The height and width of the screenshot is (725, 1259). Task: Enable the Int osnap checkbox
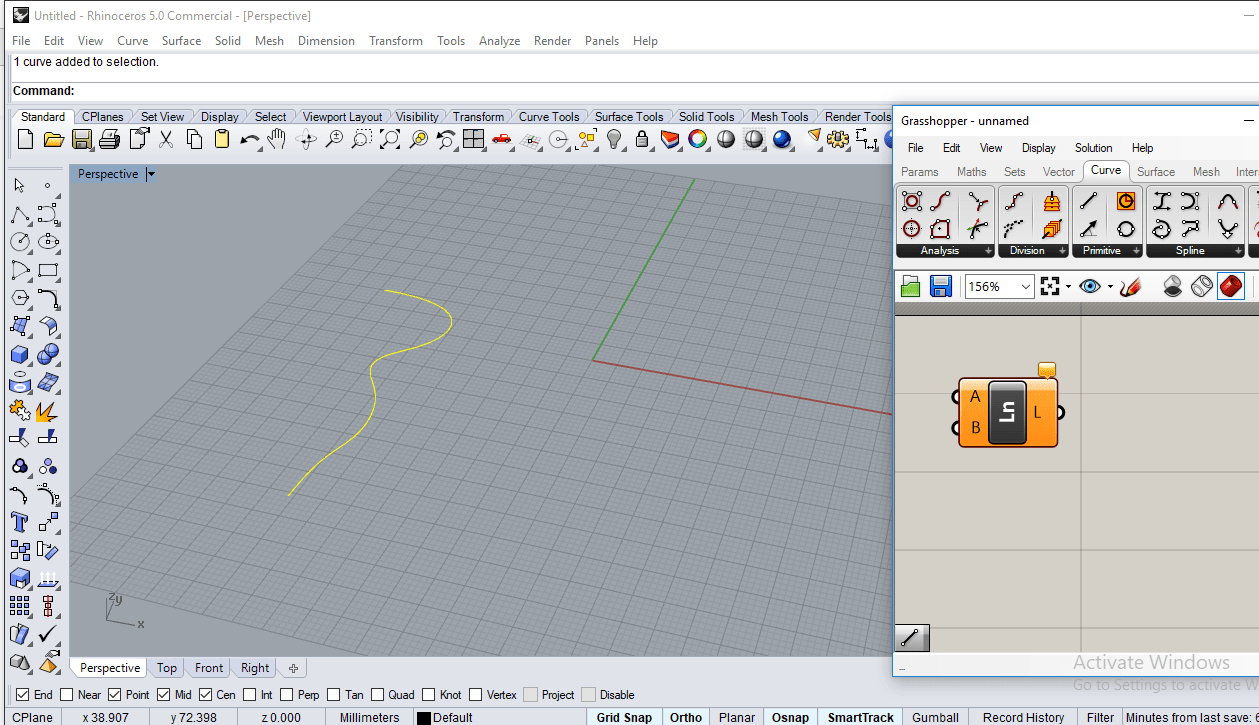250,694
